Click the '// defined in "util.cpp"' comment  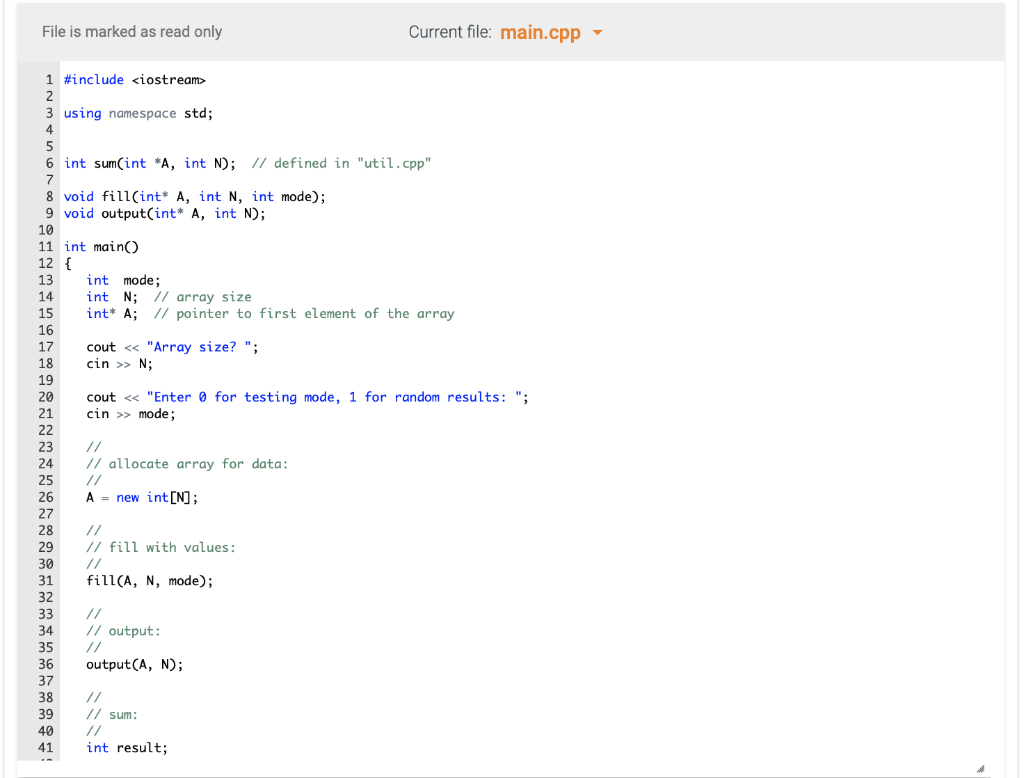click(x=342, y=163)
